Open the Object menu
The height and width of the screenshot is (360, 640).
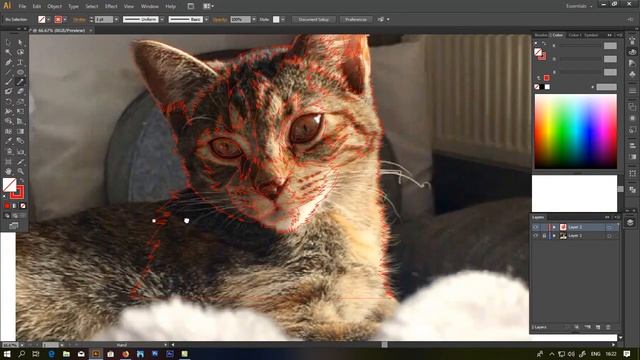(54, 6)
